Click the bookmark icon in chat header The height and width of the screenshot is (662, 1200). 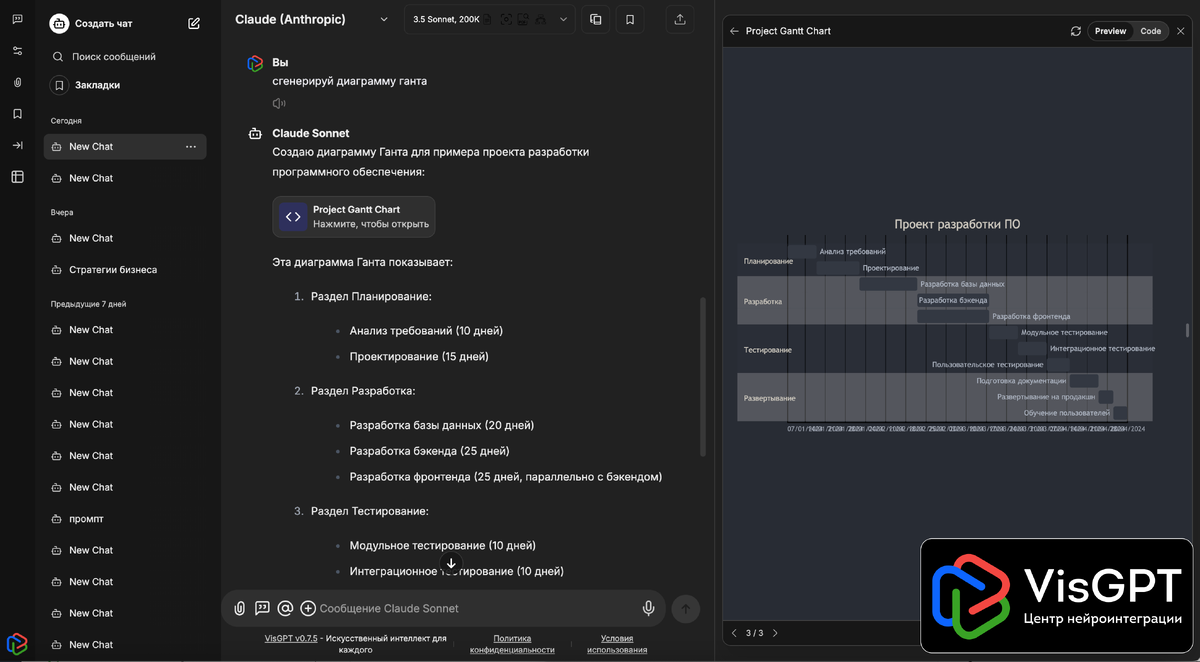click(629, 19)
